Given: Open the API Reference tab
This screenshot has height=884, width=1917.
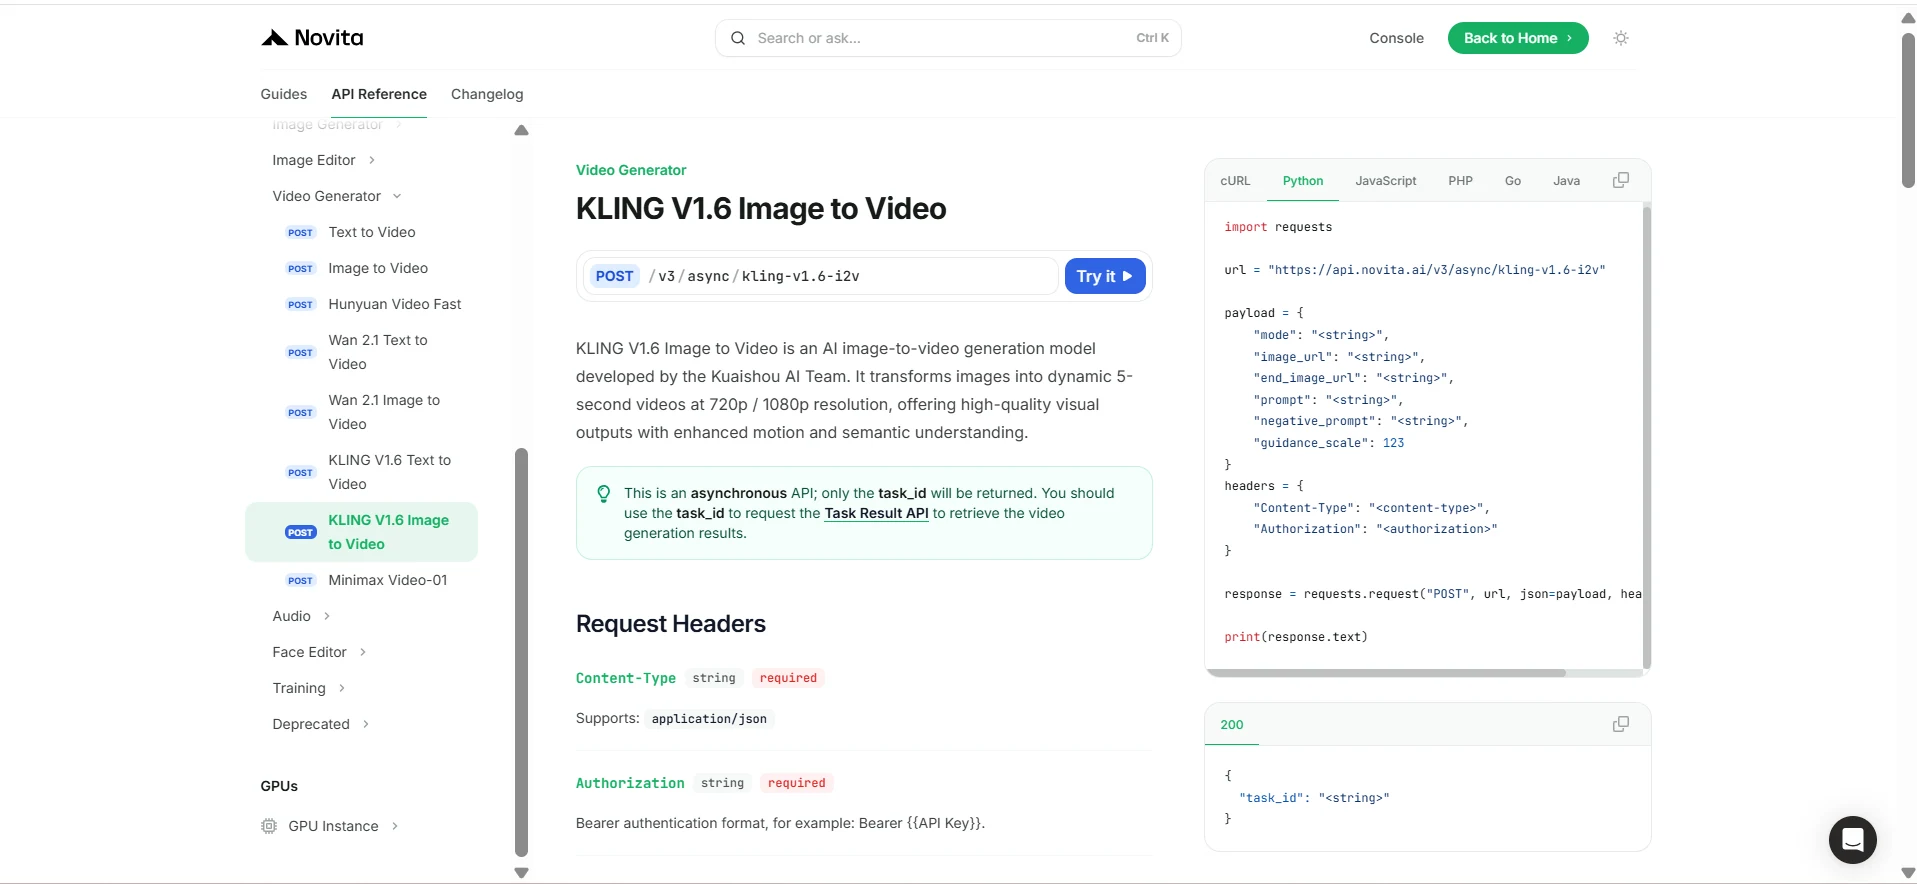Looking at the screenshot, I should tap(379, 94).
